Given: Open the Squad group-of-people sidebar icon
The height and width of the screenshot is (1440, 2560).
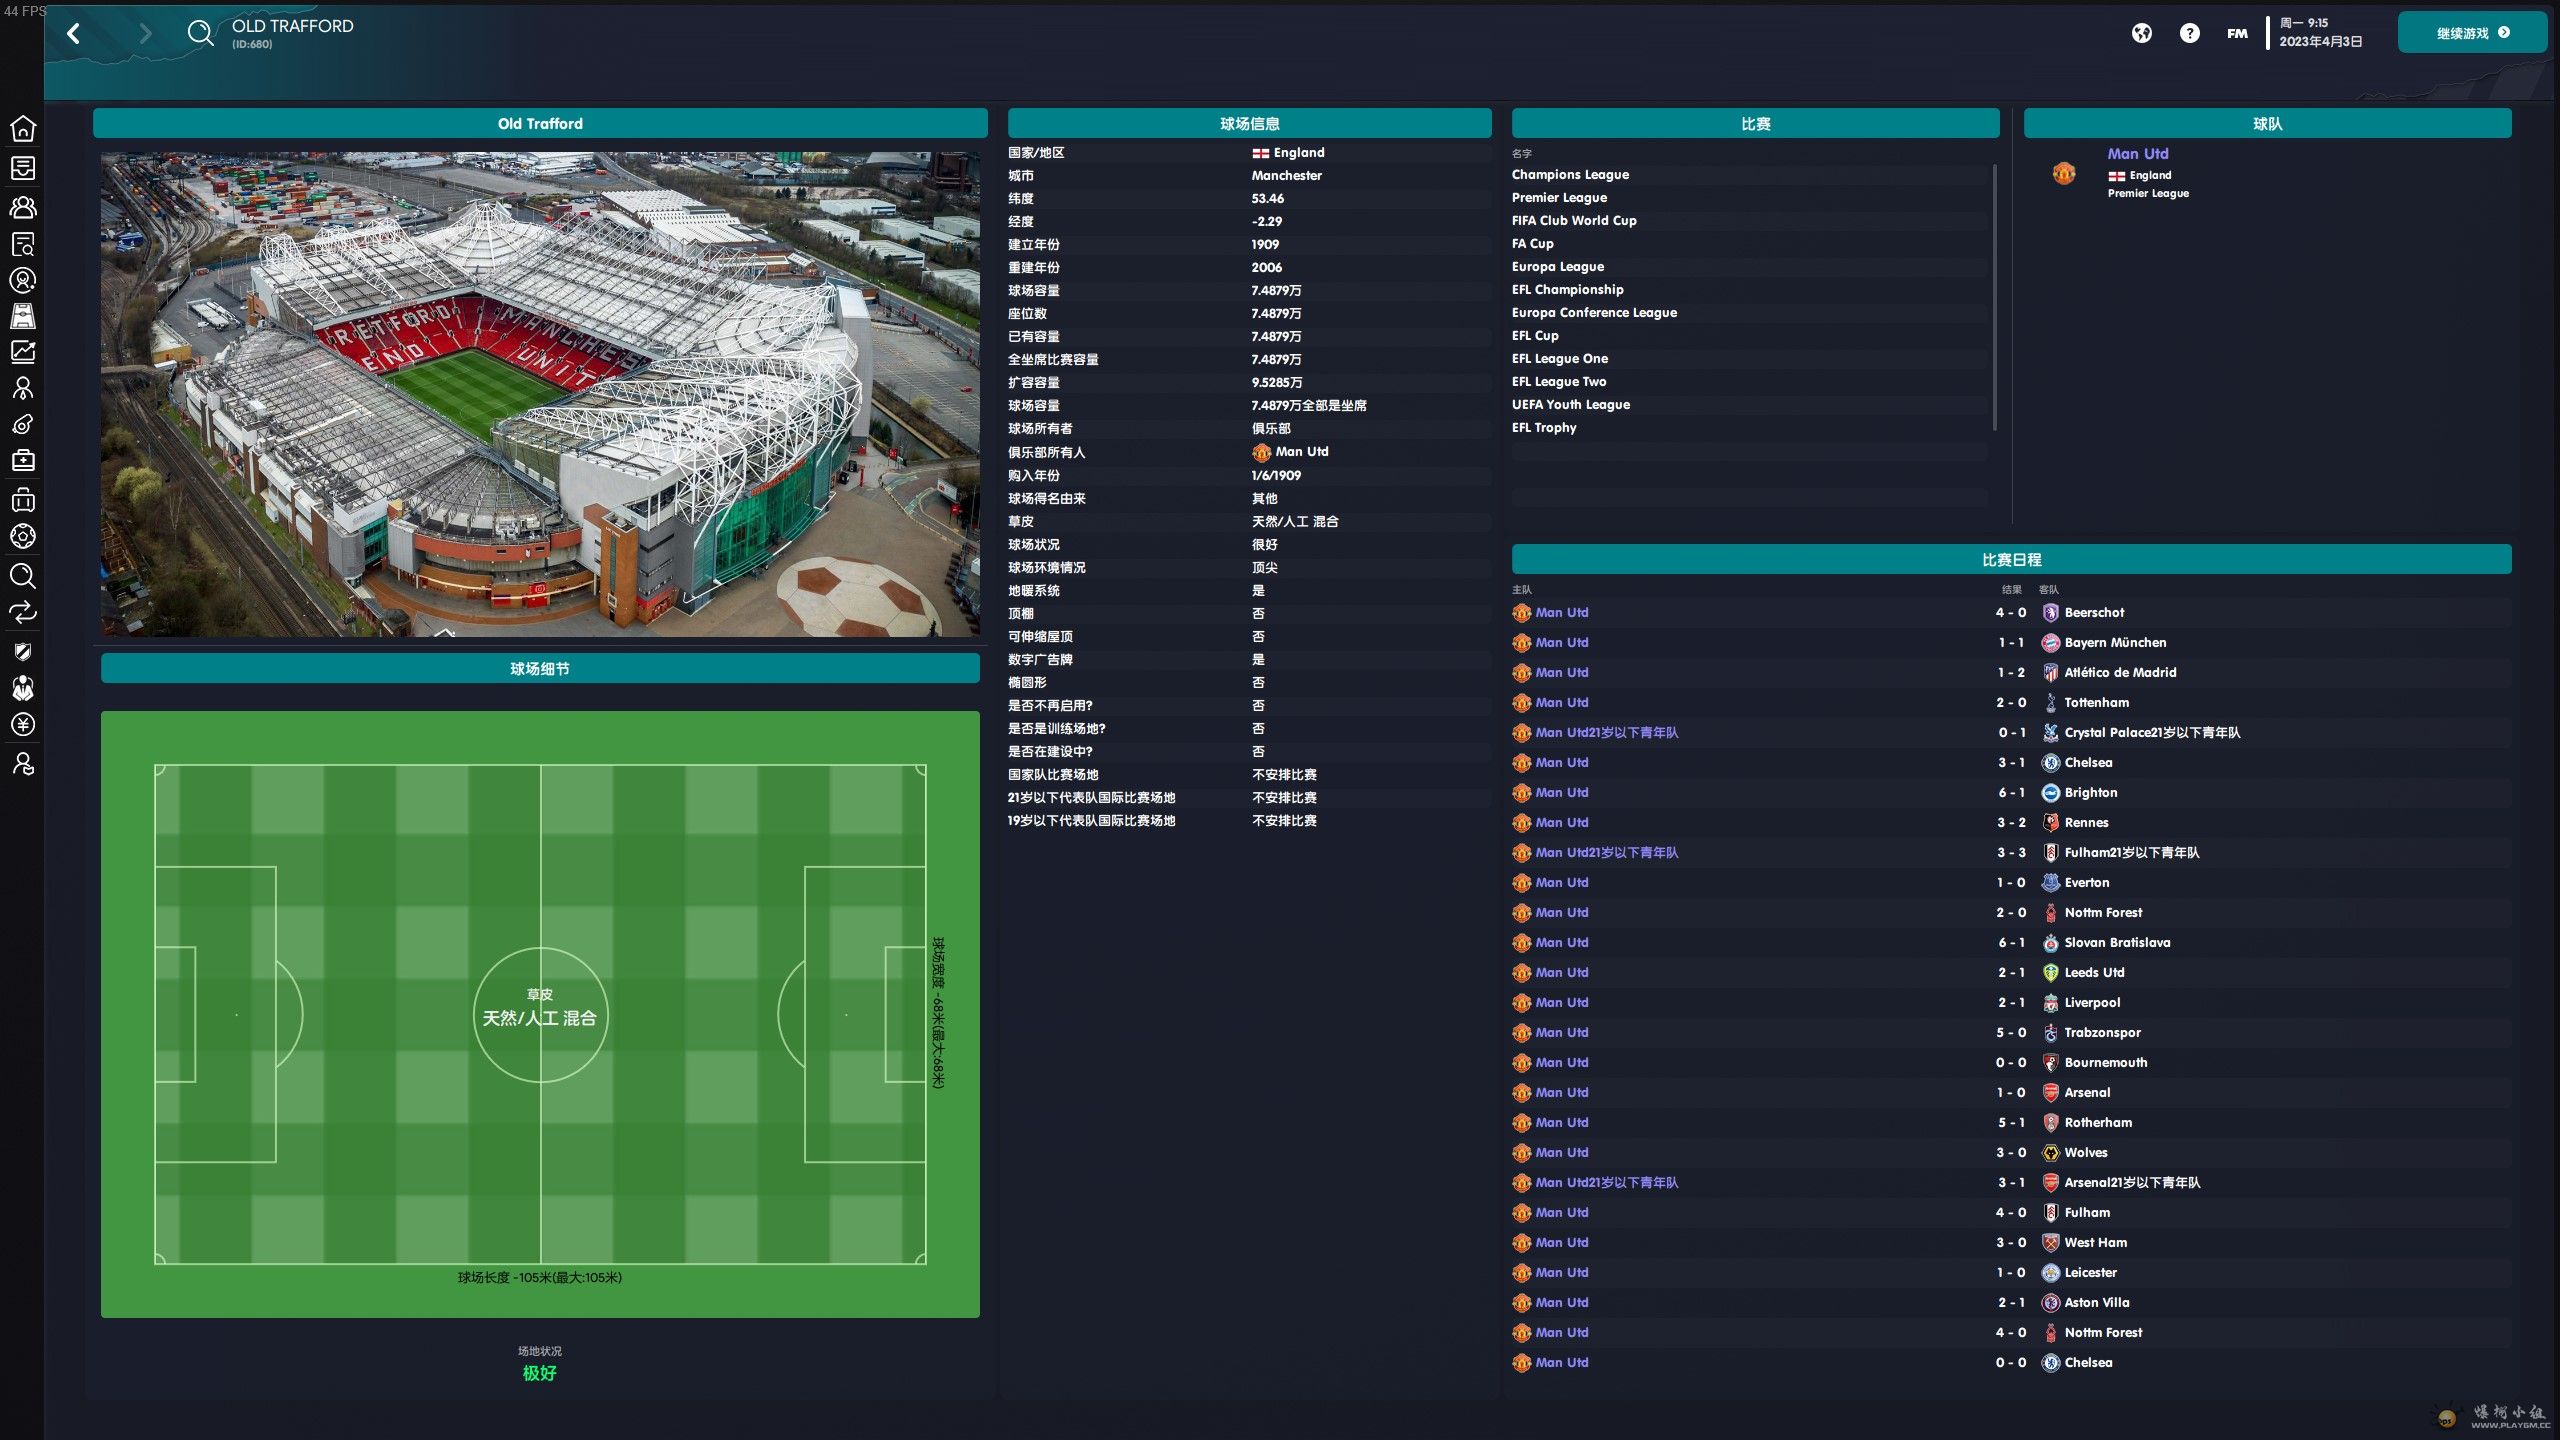Looking at the screenshot, I should pos(23,207).
